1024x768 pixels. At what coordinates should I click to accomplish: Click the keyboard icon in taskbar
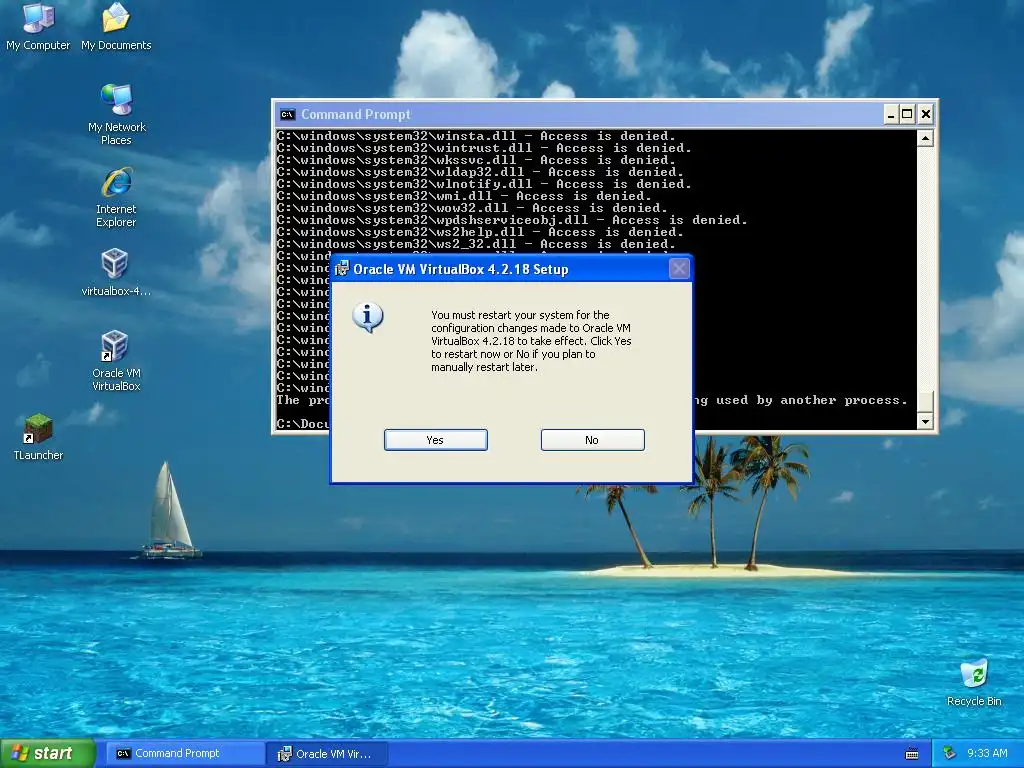(912, 754)
